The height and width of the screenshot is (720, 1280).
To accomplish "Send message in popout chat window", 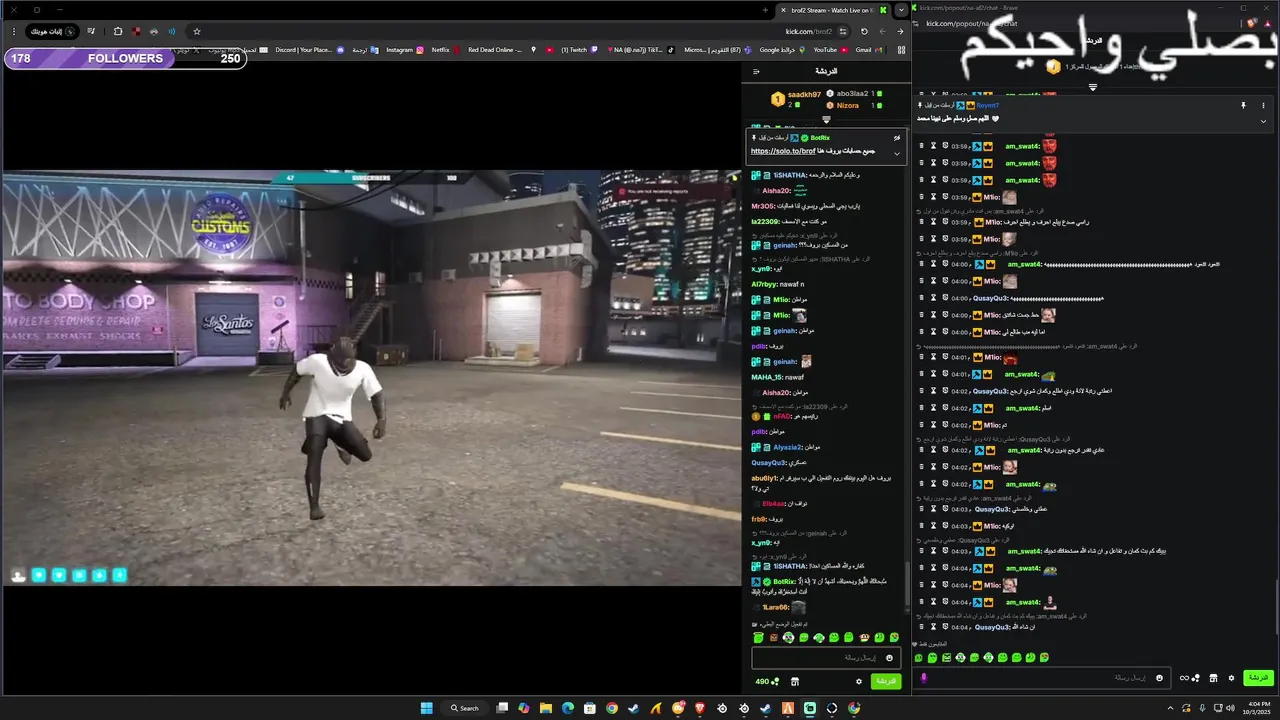I will (1258, 678).
